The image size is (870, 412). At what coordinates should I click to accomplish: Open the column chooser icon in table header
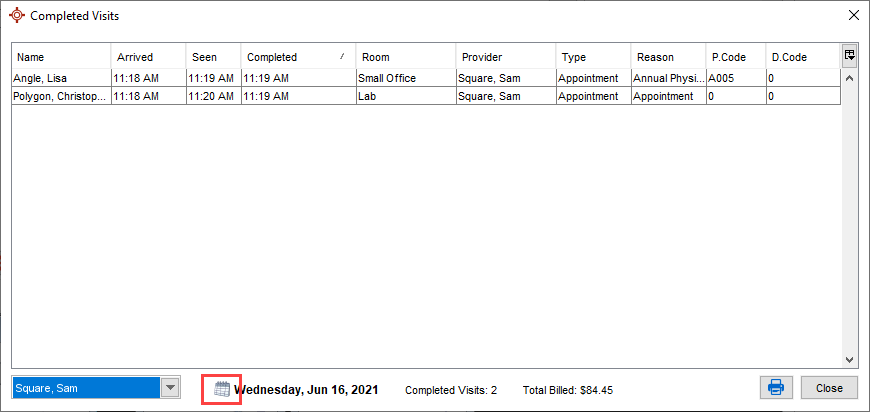coord(849,55)
